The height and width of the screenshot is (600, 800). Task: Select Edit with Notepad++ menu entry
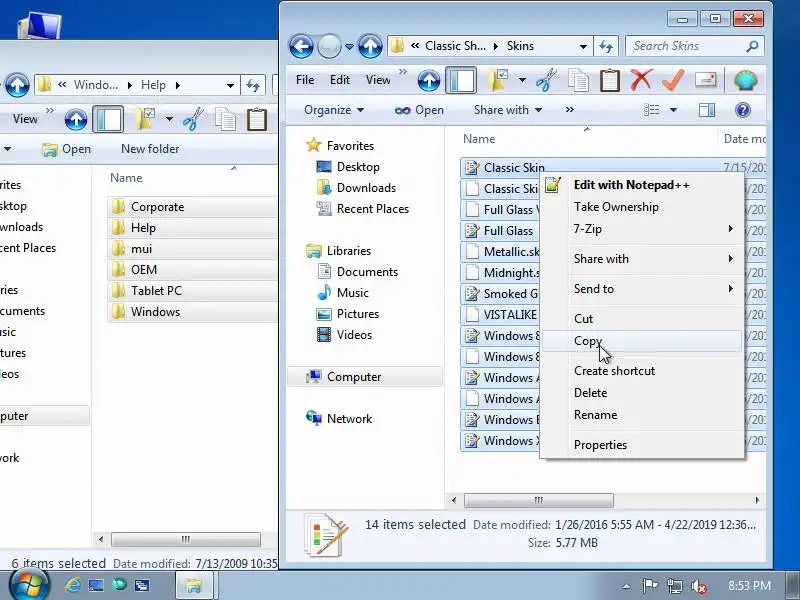641,185
